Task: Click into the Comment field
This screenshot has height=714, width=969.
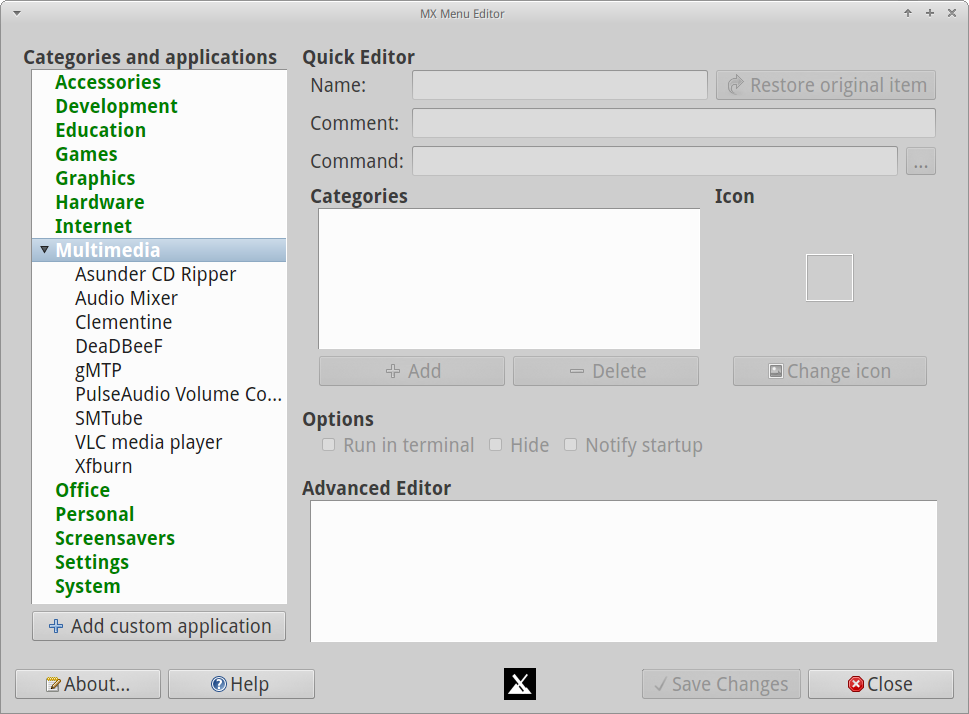Action: pyautogui.click(x=674, y=123)
